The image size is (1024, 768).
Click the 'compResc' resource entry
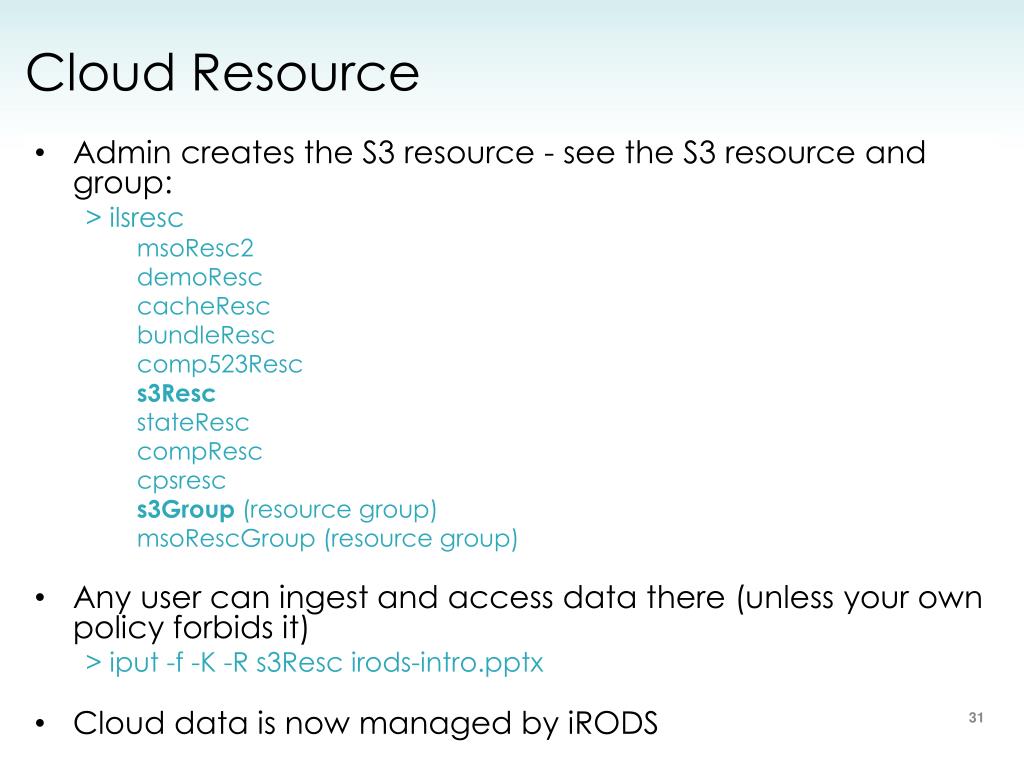point(199,452)
